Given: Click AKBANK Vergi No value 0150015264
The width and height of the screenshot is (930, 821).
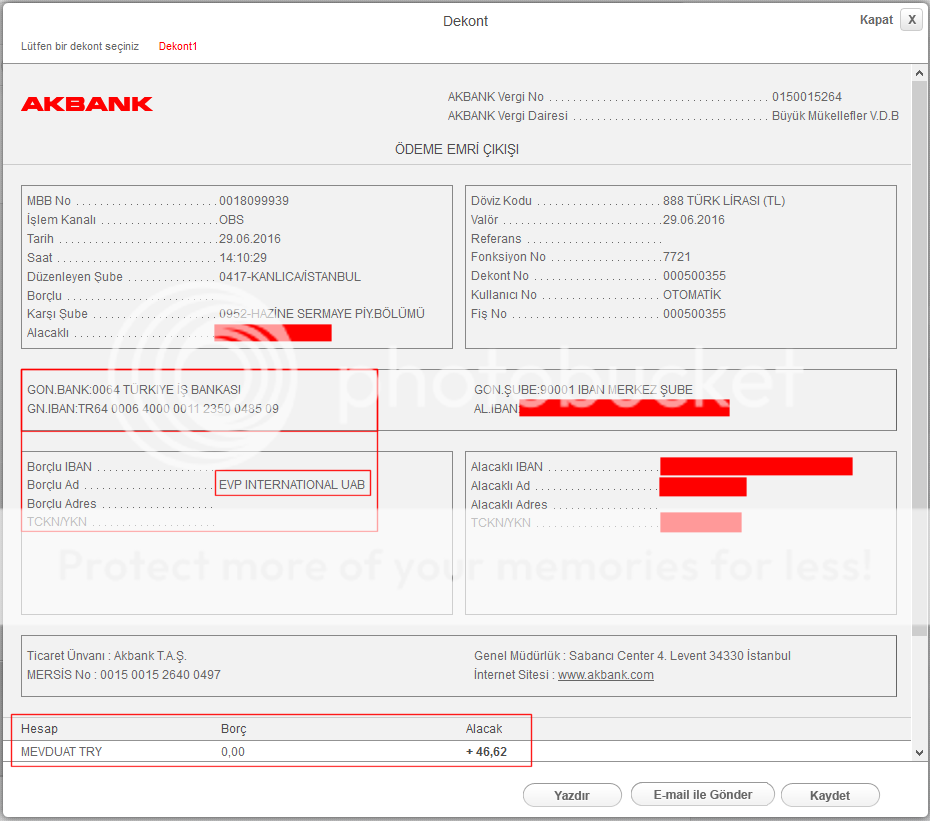Looking at the screenshot, I should click(807, 97).
